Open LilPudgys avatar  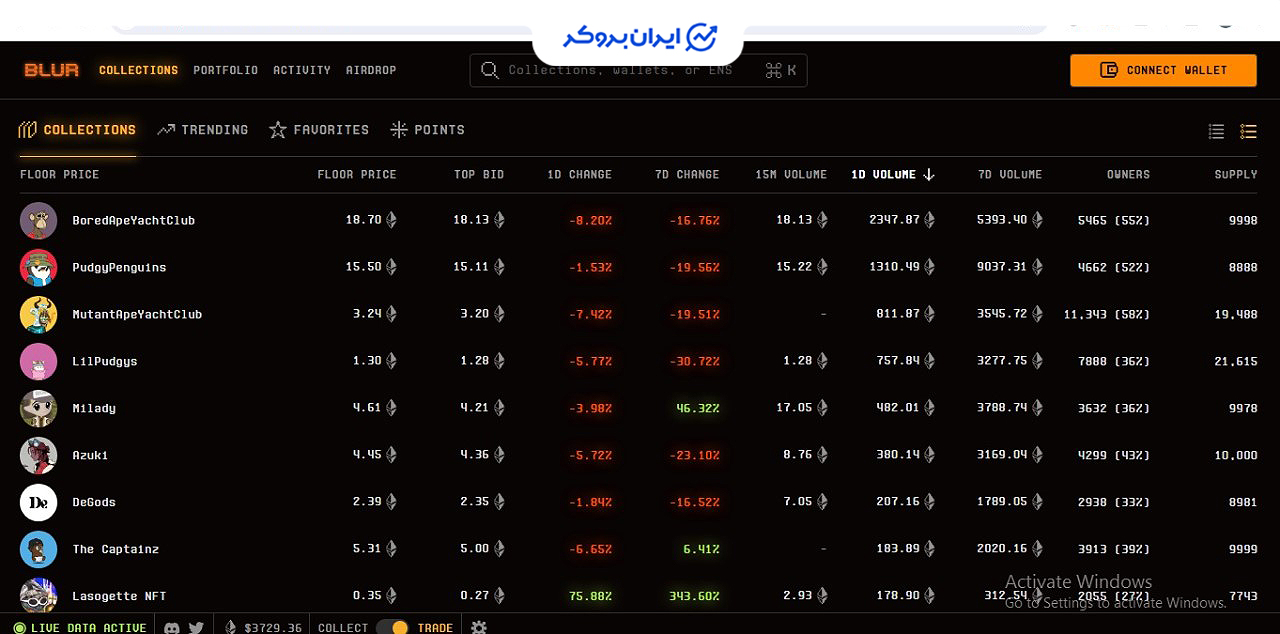coord(38,361)
